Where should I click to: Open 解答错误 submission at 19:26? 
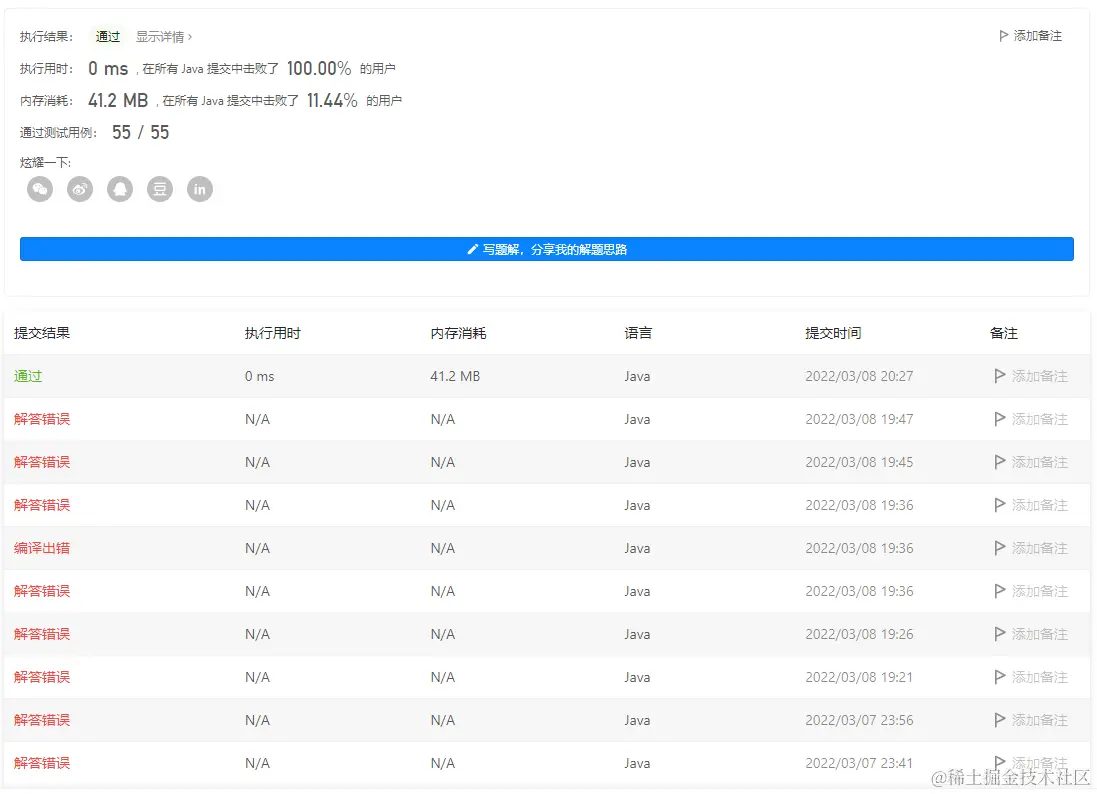pyautogui.click(x=42, y=635)
